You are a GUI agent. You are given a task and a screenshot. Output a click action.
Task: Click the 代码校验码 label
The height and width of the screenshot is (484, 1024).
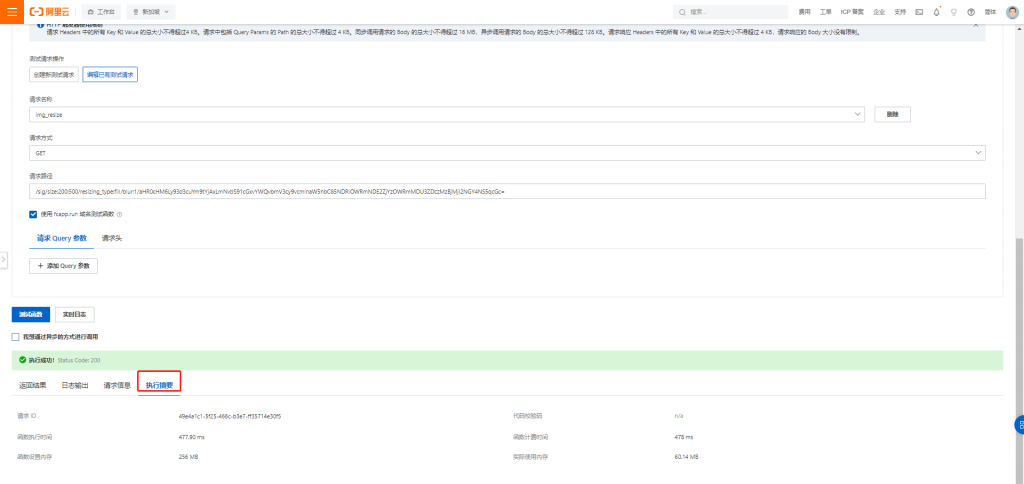pos(528,416)
